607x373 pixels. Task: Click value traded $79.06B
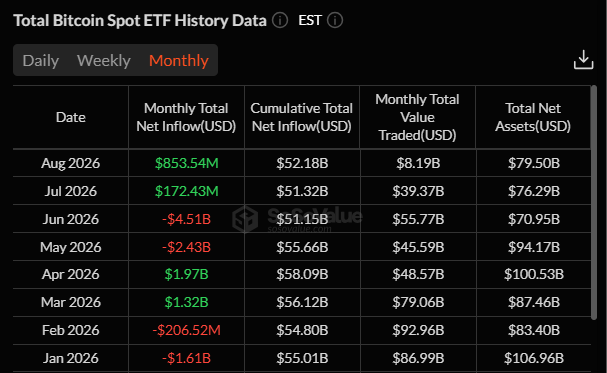click(x=418, y=302)
